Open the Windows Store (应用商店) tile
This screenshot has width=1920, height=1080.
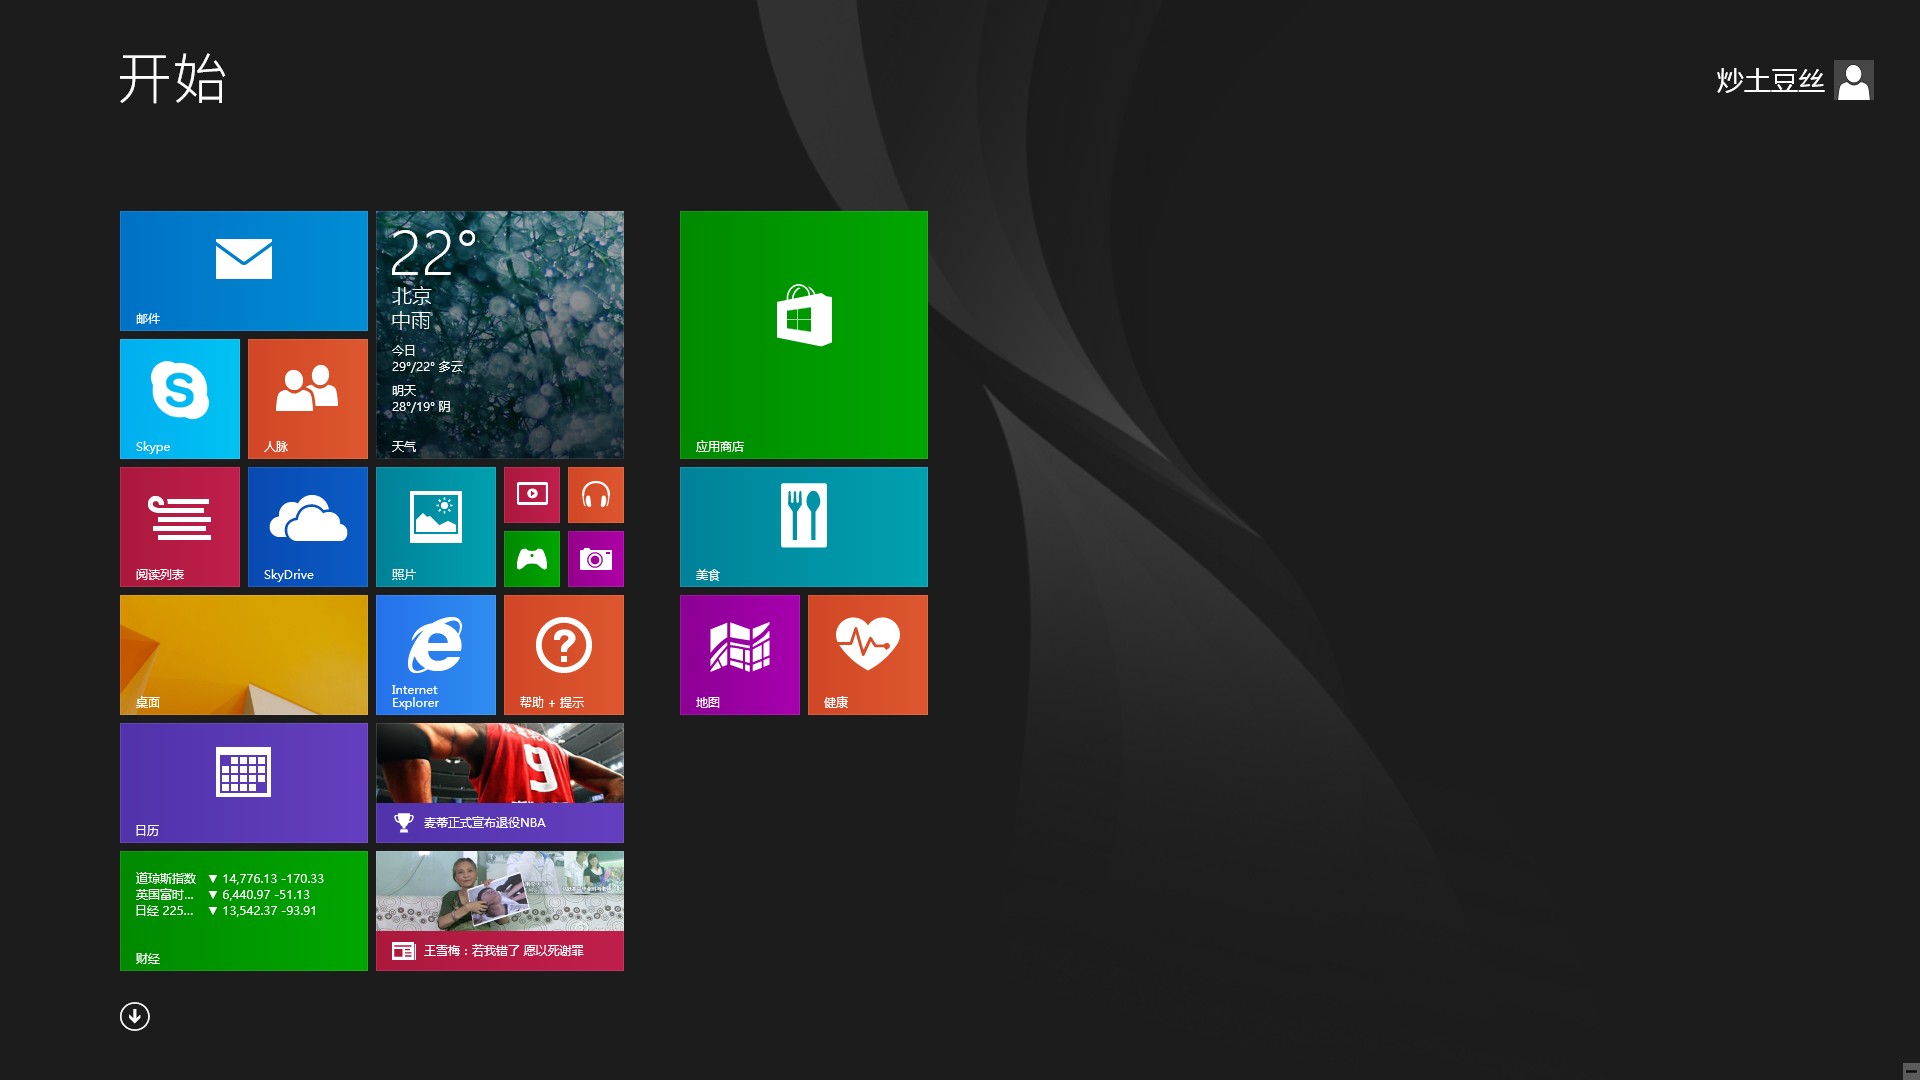click(x=803, y=334)
